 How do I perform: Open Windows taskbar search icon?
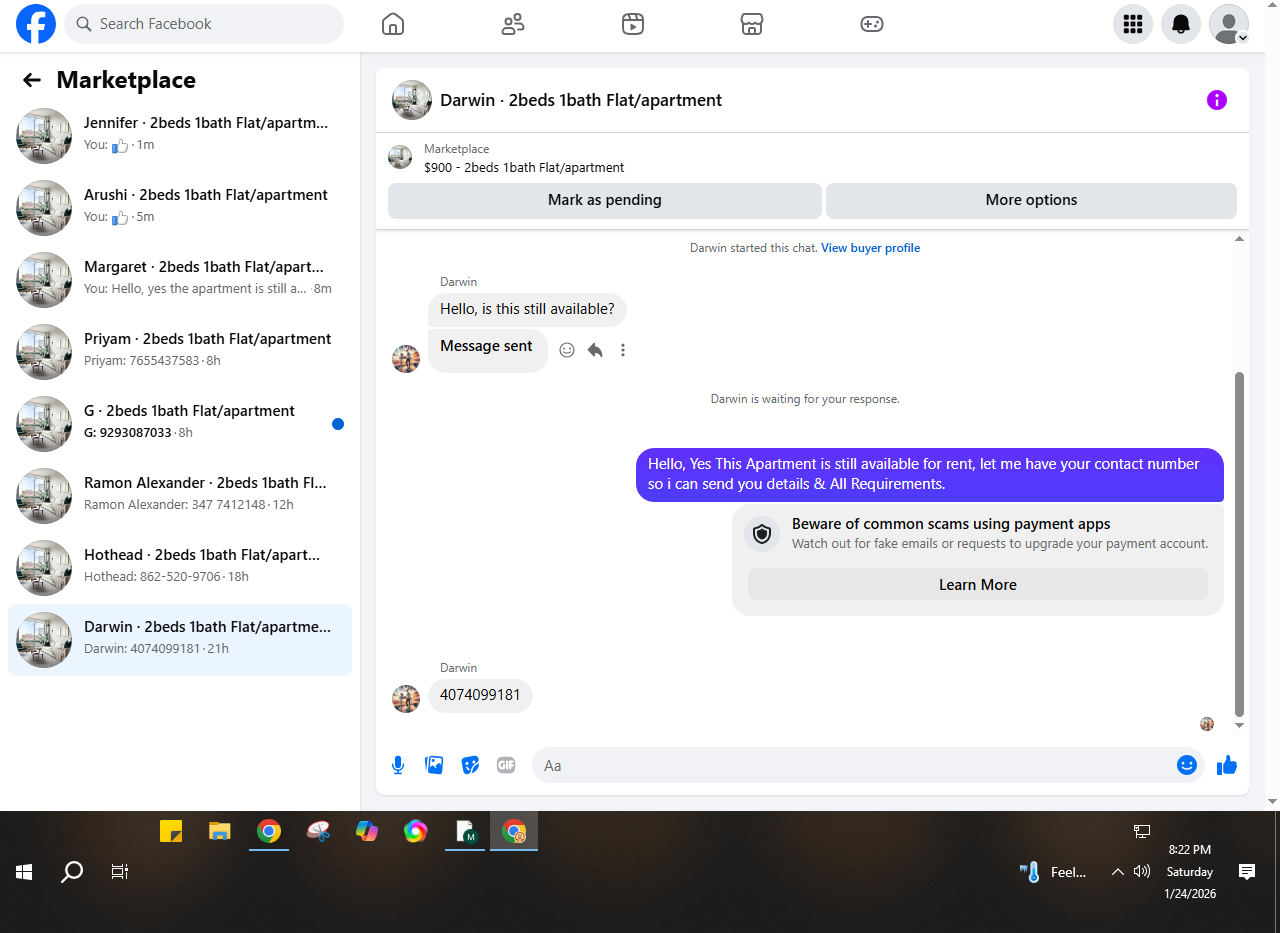pyautogui.click(x=72, y=872)
